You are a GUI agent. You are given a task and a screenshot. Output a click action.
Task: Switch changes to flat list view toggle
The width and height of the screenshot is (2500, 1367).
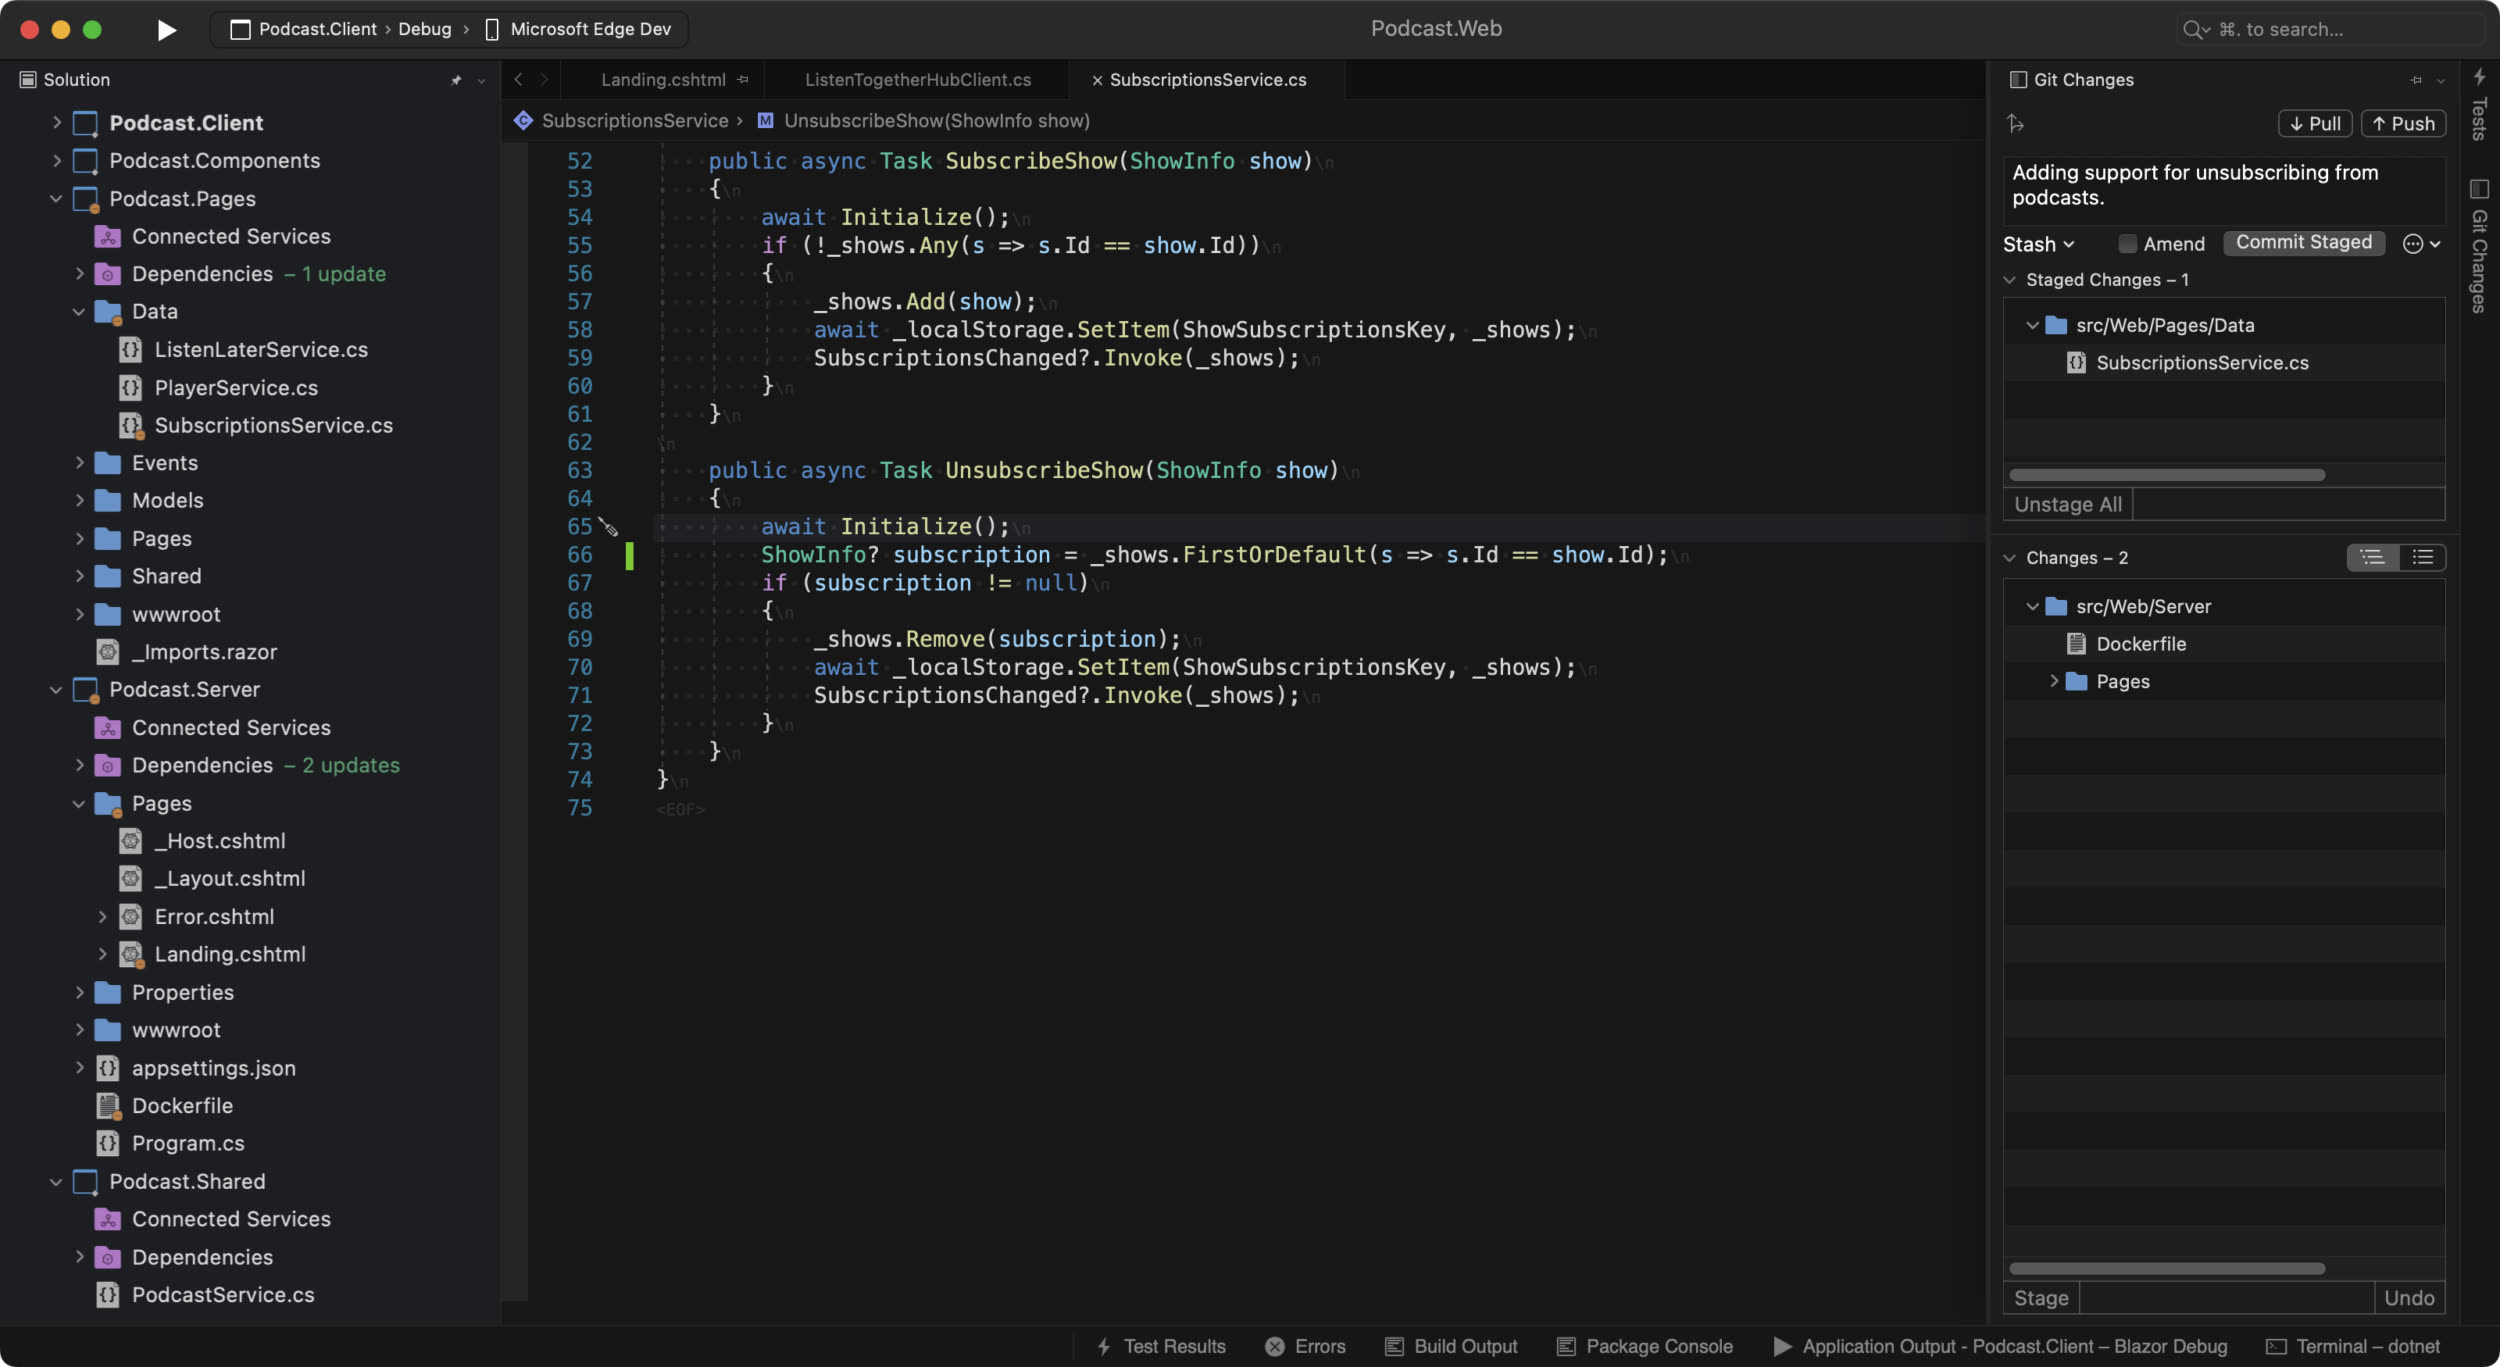(2422, 558)
